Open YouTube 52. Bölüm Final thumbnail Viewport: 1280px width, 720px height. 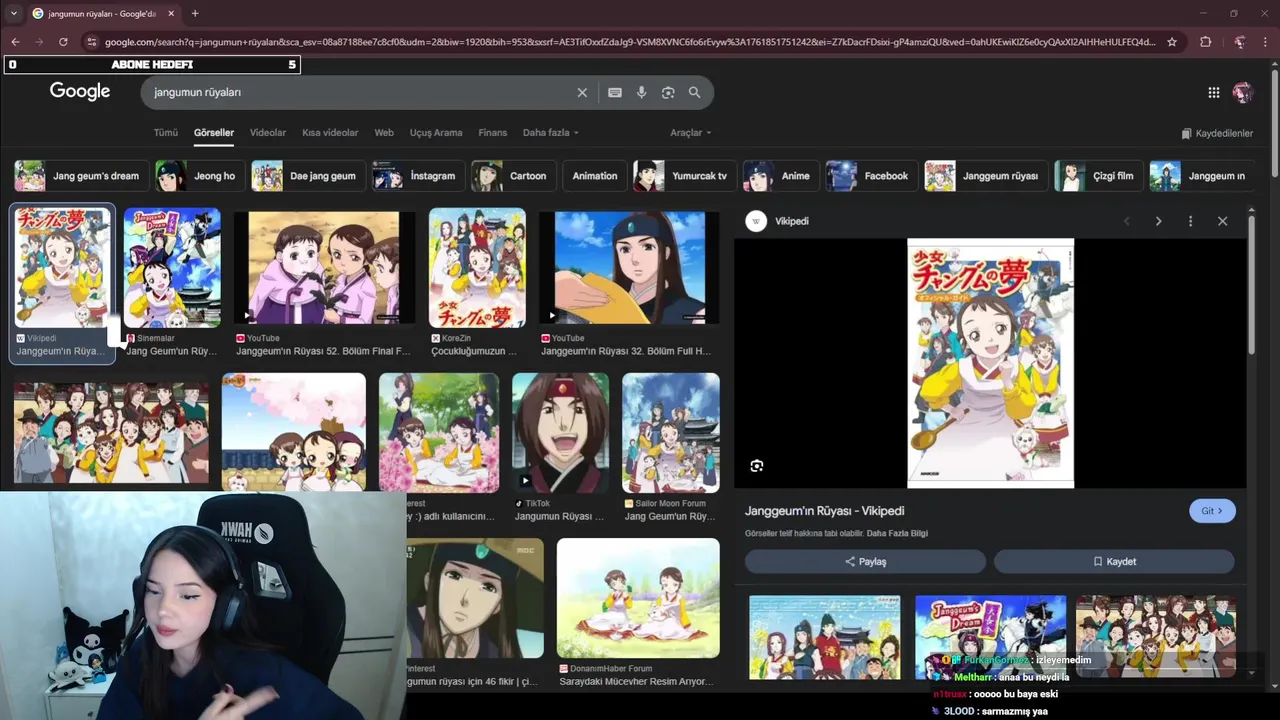click(324, 268)
